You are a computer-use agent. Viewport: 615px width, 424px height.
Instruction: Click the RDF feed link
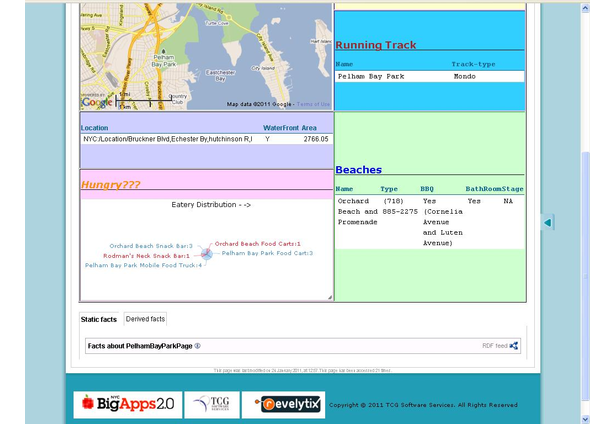tap(495, 346)
